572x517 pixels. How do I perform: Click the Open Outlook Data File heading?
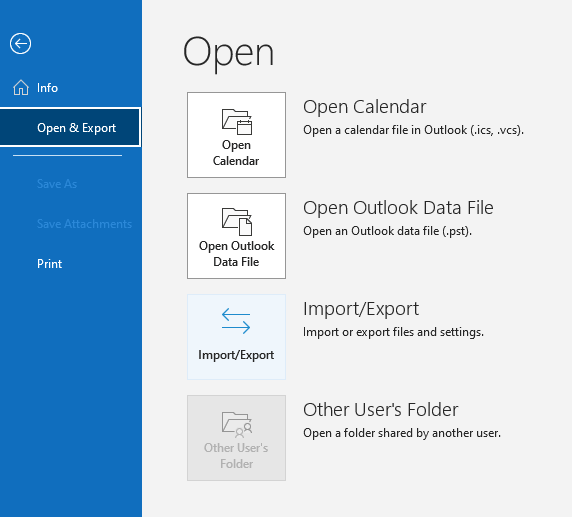(398, 208)
